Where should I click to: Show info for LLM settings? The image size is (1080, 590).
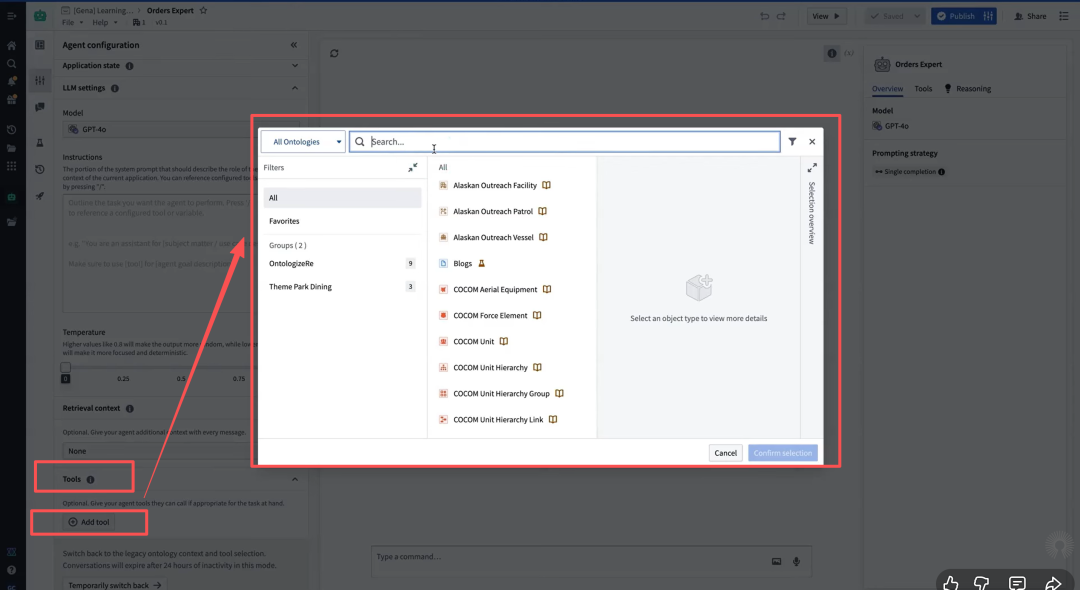pos(115,88)
